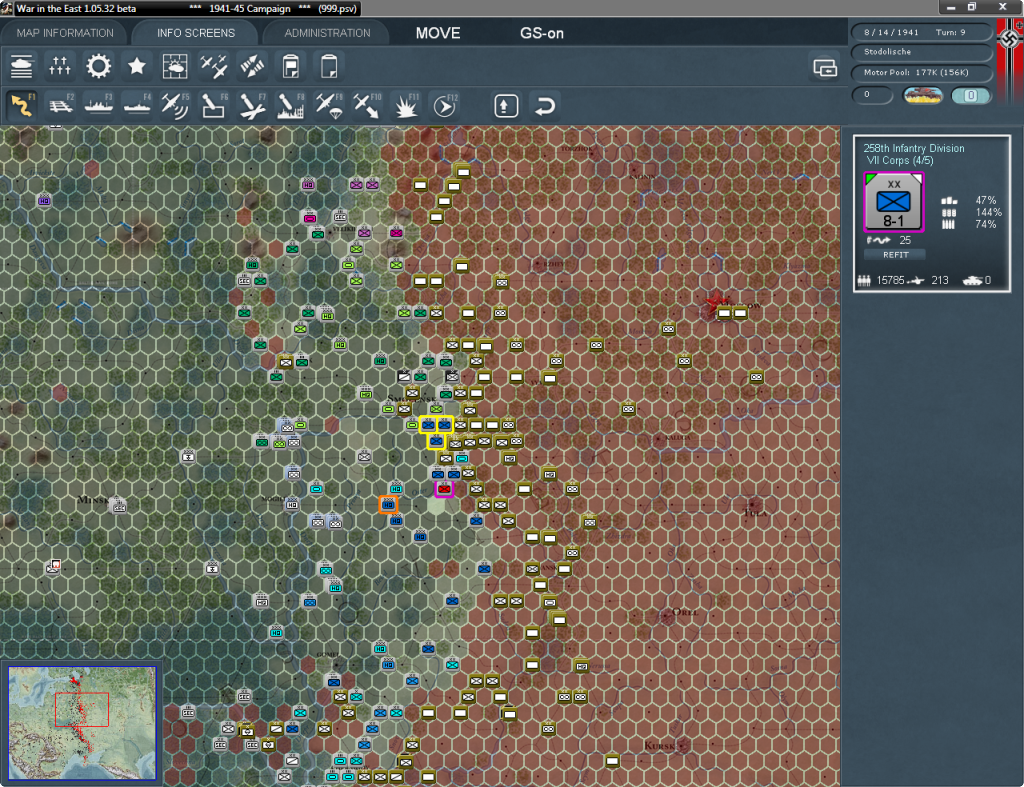
Task: Select the F8 bomb city mode
Action: [x=291, y=105]
